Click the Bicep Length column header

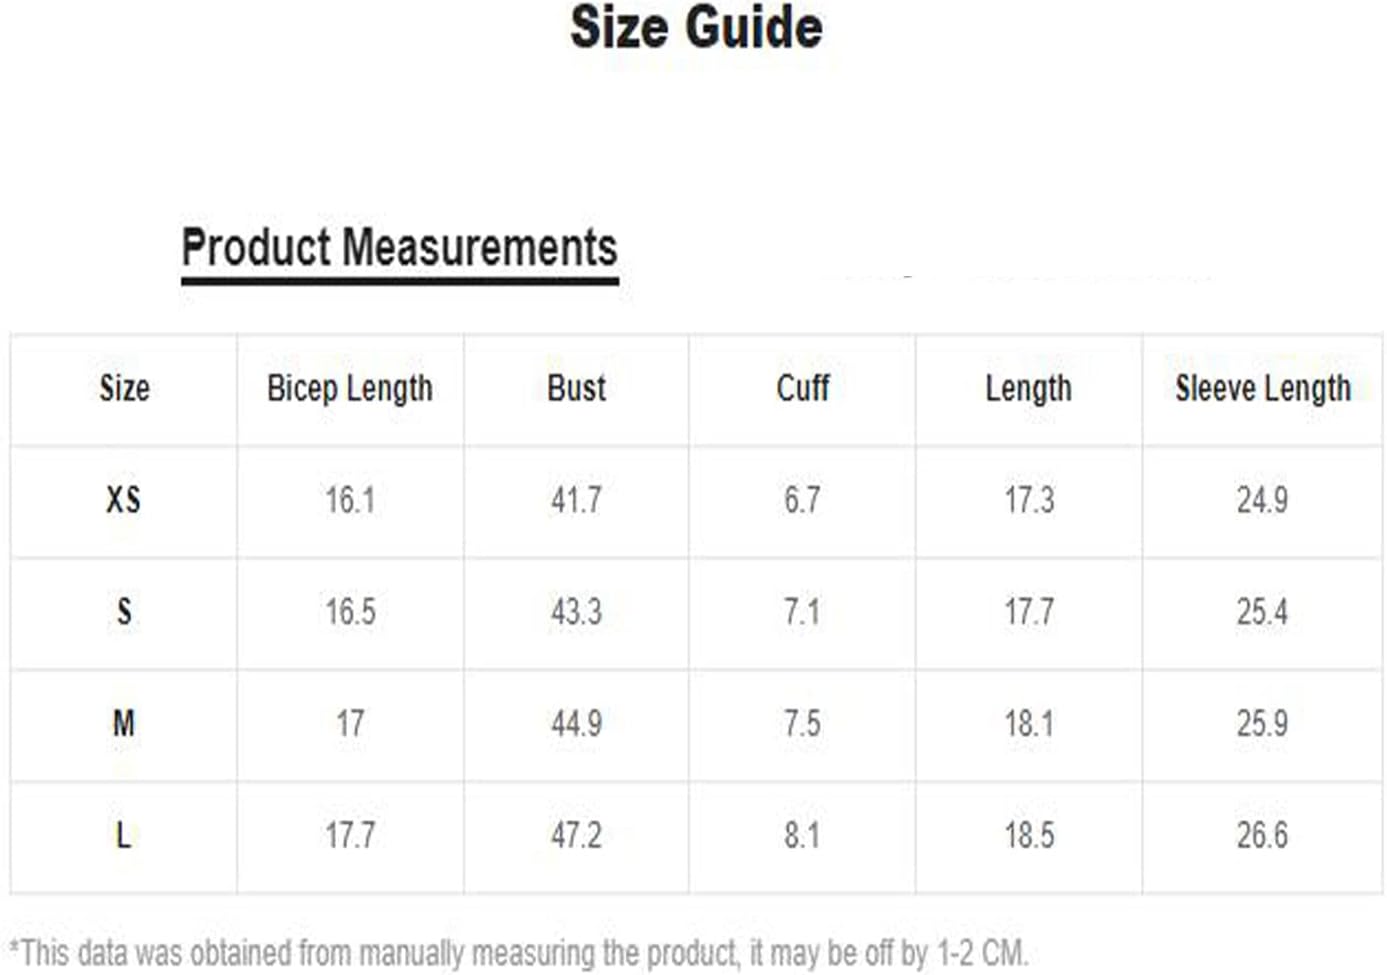[x=350, y=389]
